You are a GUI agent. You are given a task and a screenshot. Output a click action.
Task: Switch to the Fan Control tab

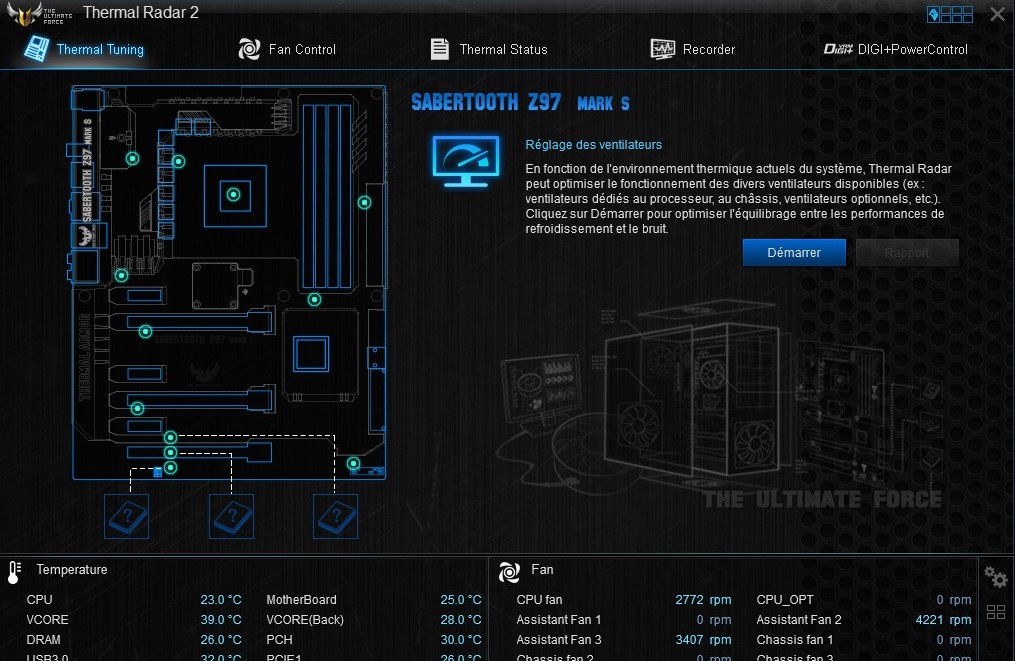pos(287,49)
